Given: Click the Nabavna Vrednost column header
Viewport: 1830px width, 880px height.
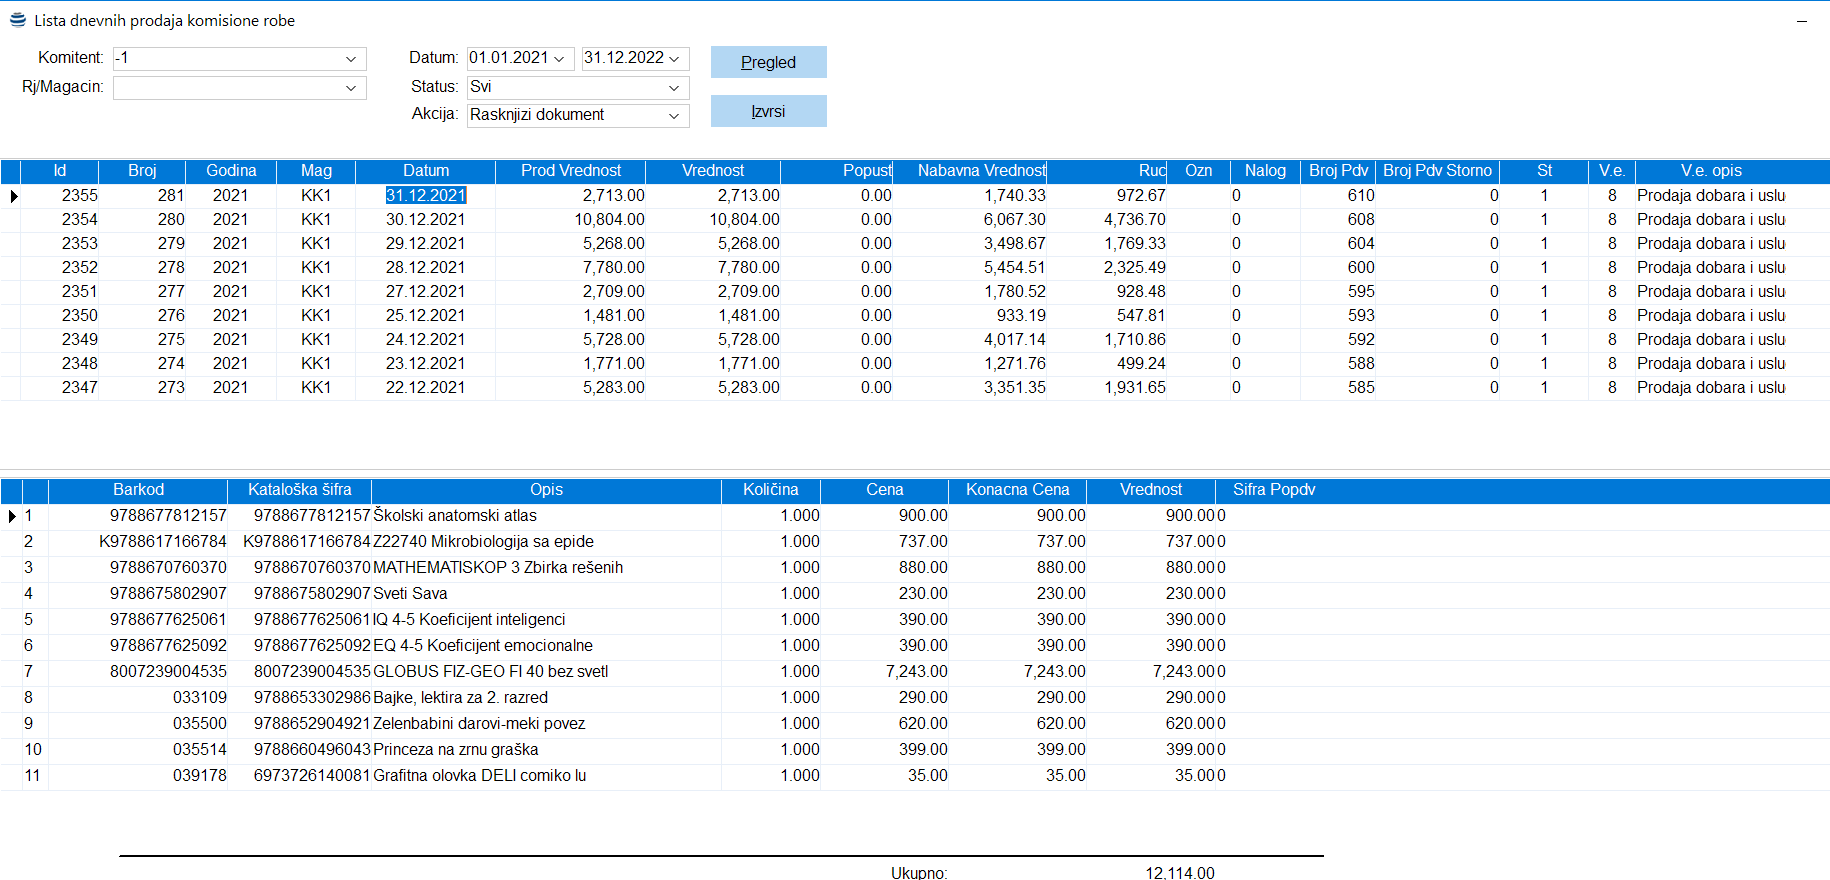Looking at the screenshot, I should [981, 171].
